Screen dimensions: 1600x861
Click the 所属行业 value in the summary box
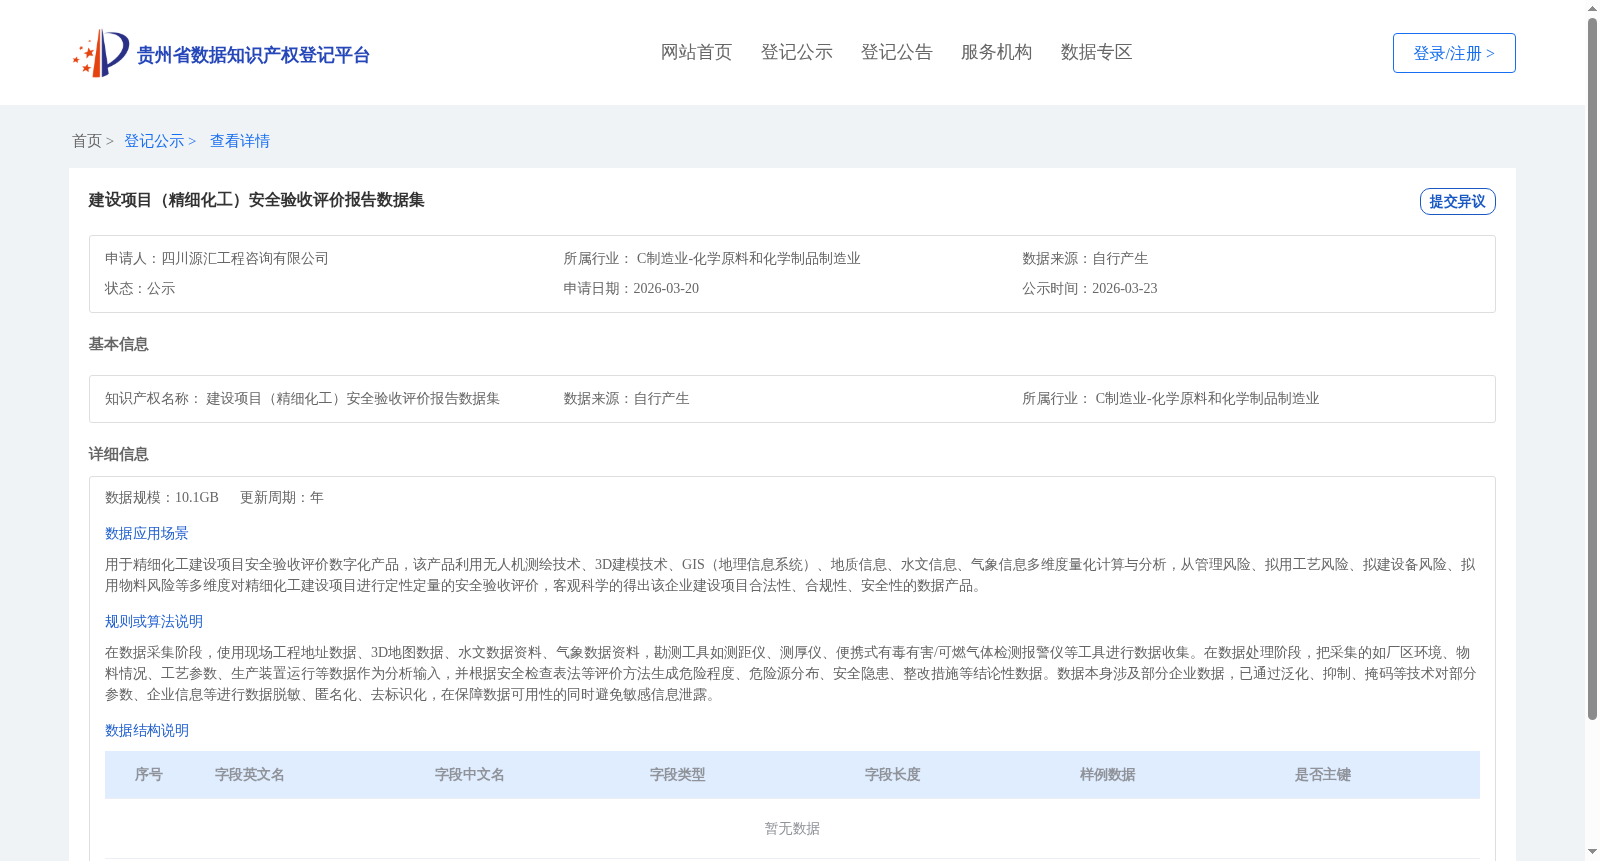(748, 258)
